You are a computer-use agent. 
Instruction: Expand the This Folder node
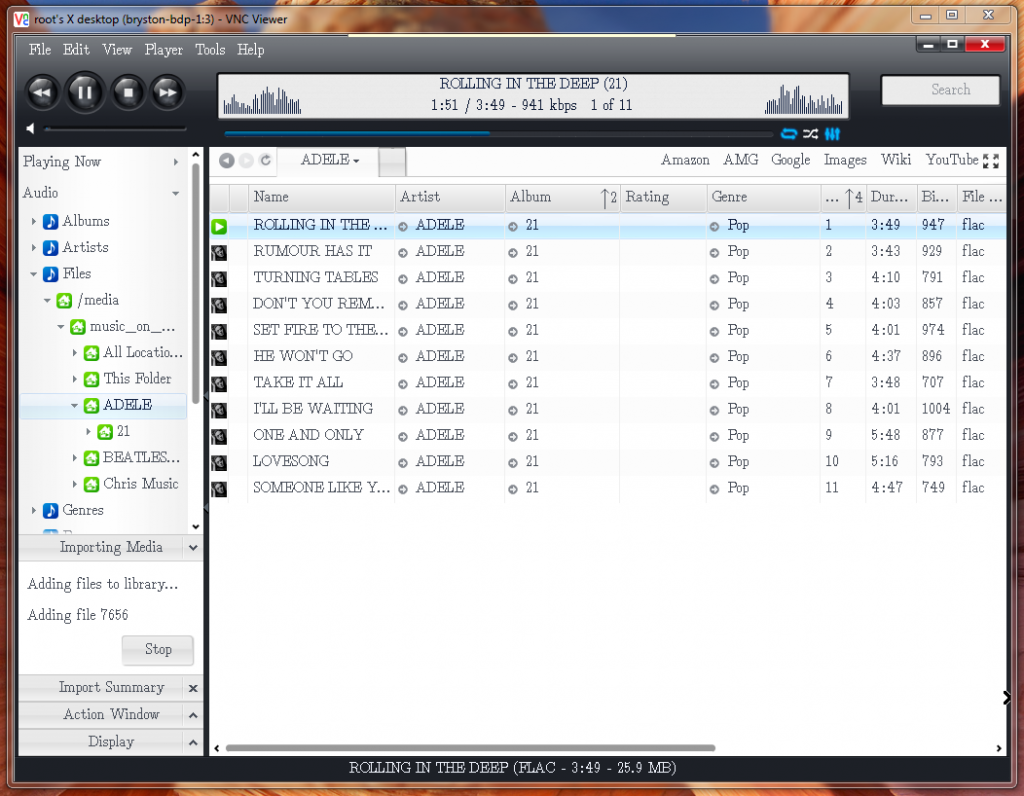click(x=74, y=379)
